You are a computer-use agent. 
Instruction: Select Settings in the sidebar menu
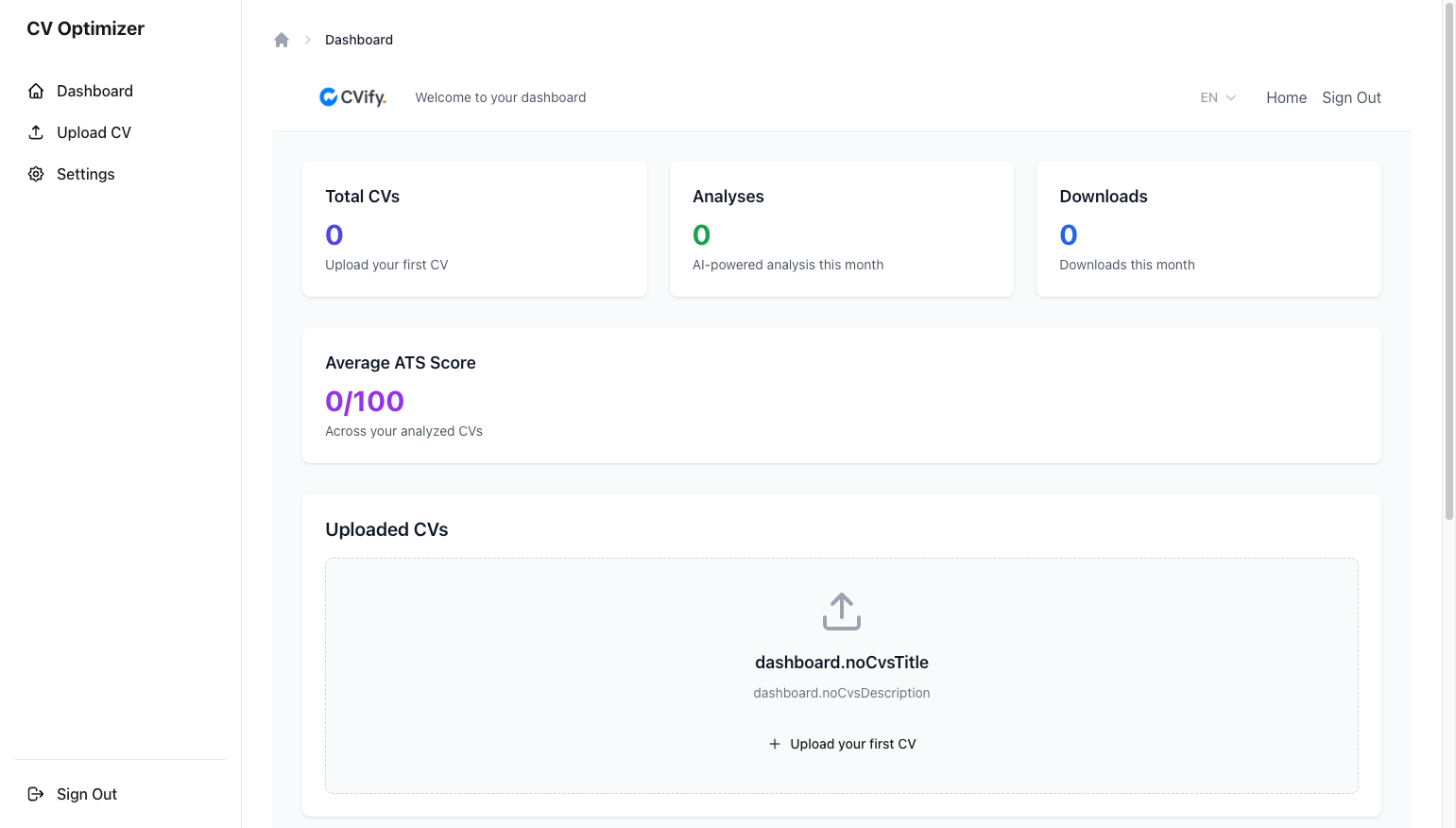pyautogui.click(x=86, y=174)
